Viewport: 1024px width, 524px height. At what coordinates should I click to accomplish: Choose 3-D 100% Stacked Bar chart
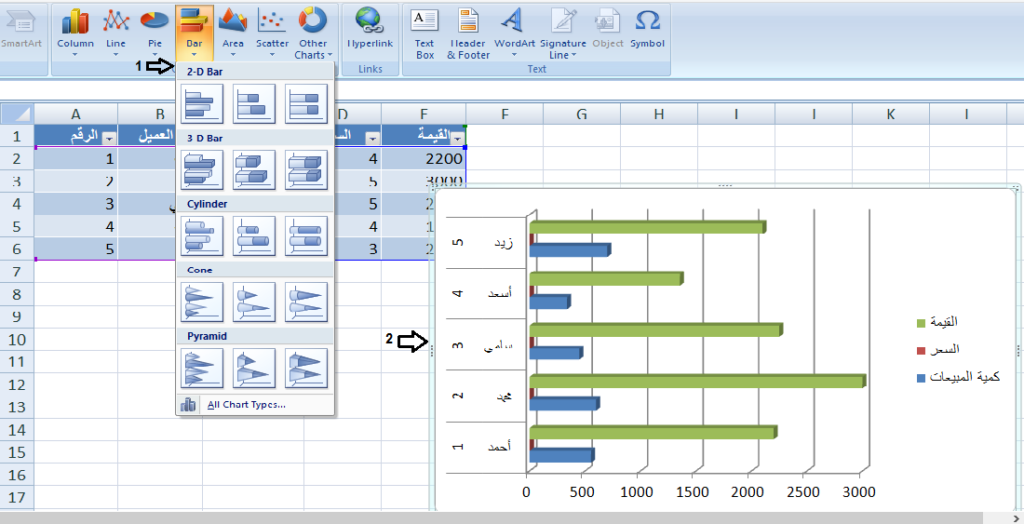click(306, 170)
